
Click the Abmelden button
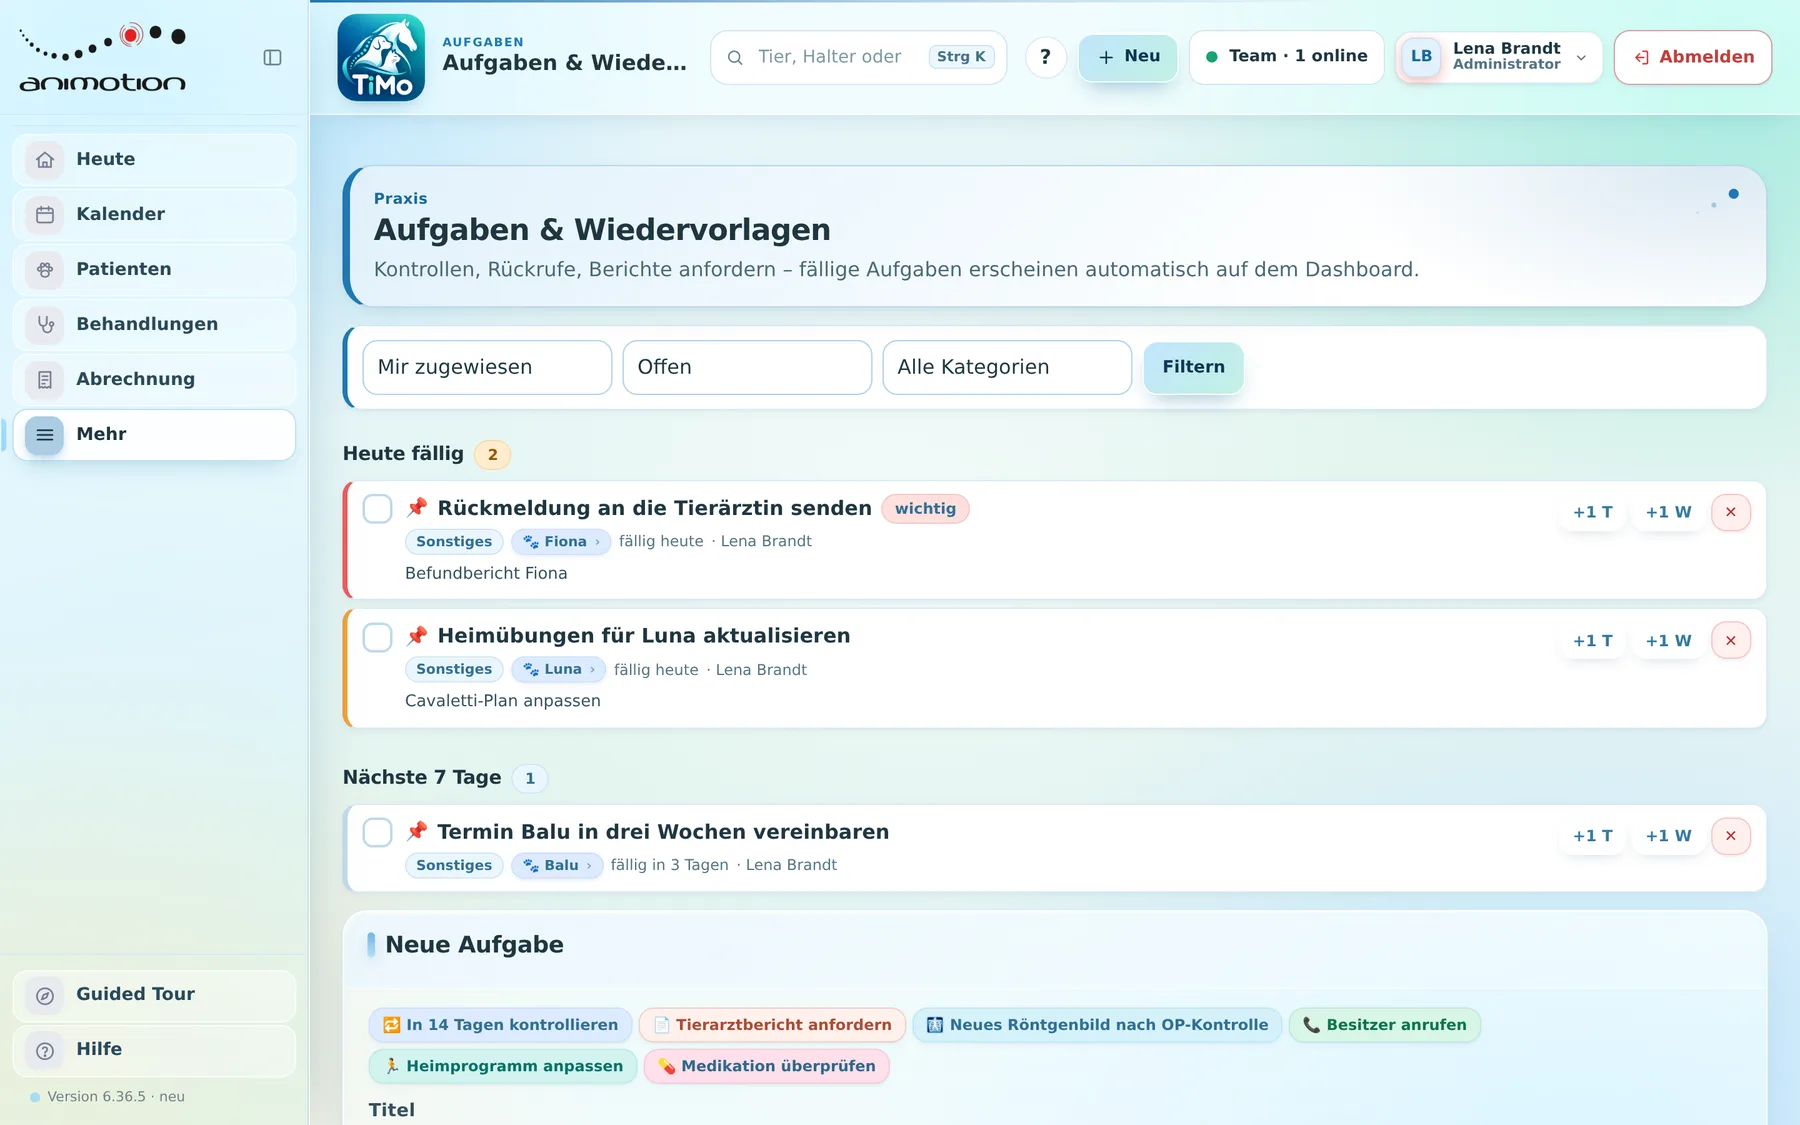coord(1693,57)
